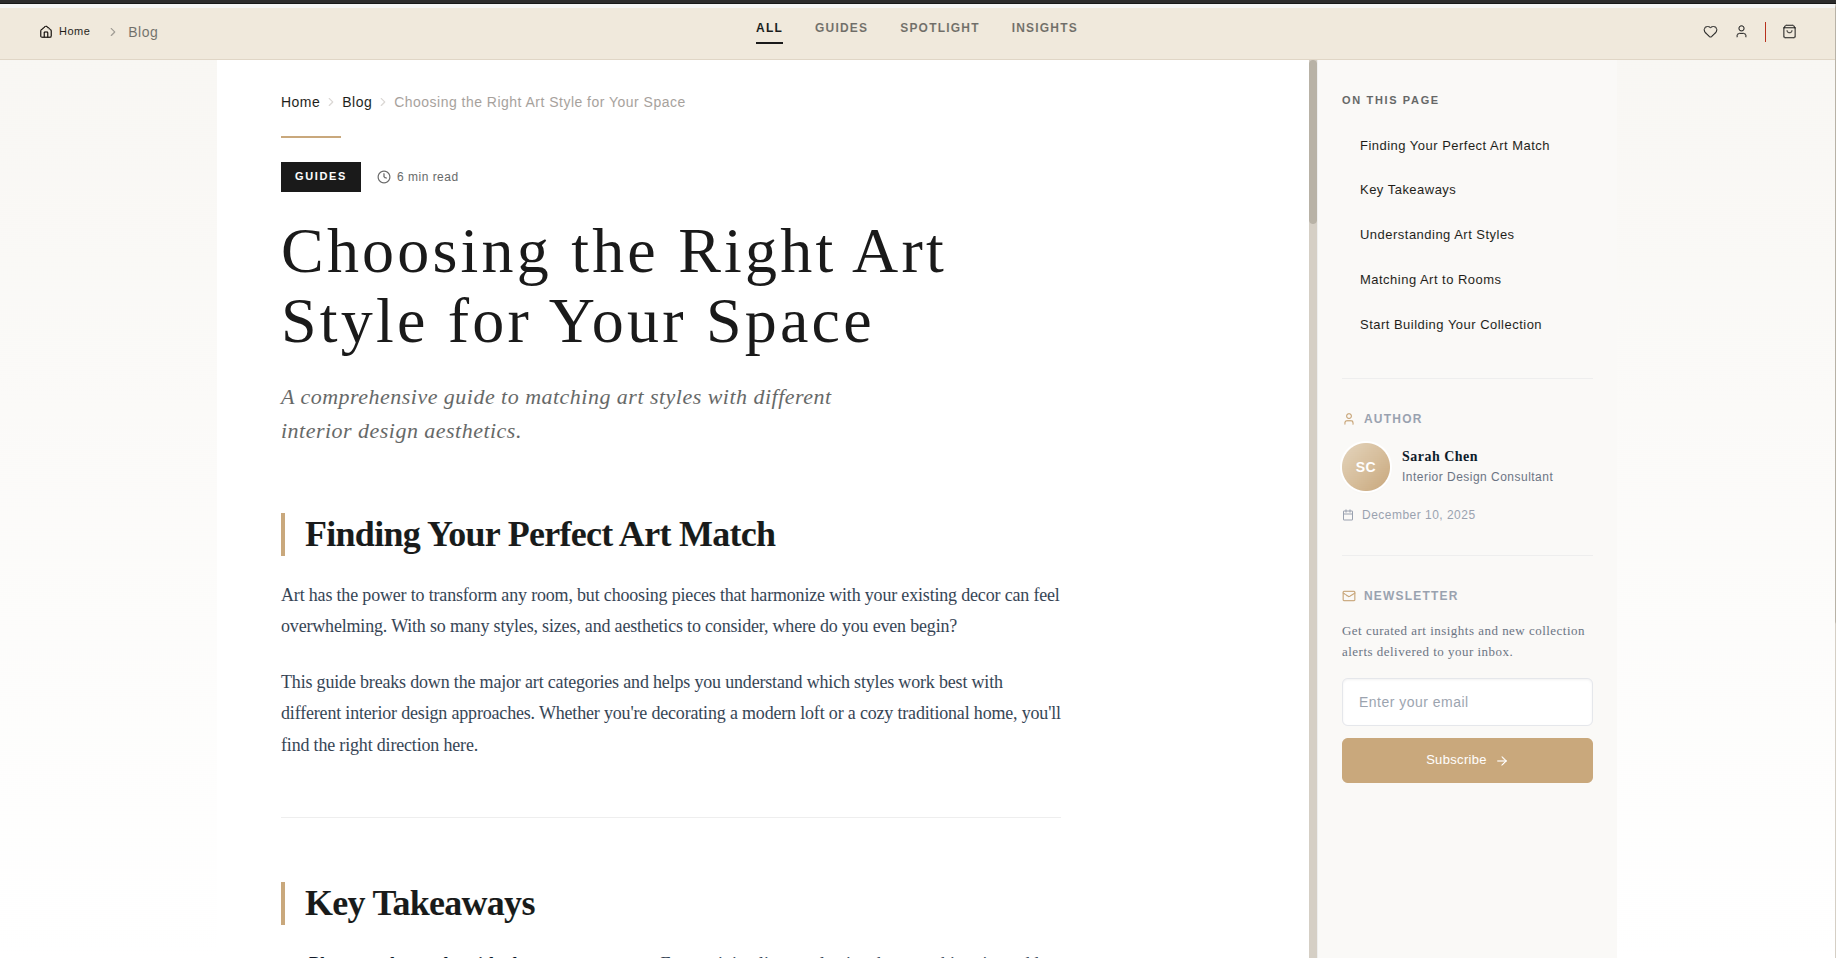Click the calendar icon beside December 10, 2025
1836x958 pixels.
[x=1348, y=514]
